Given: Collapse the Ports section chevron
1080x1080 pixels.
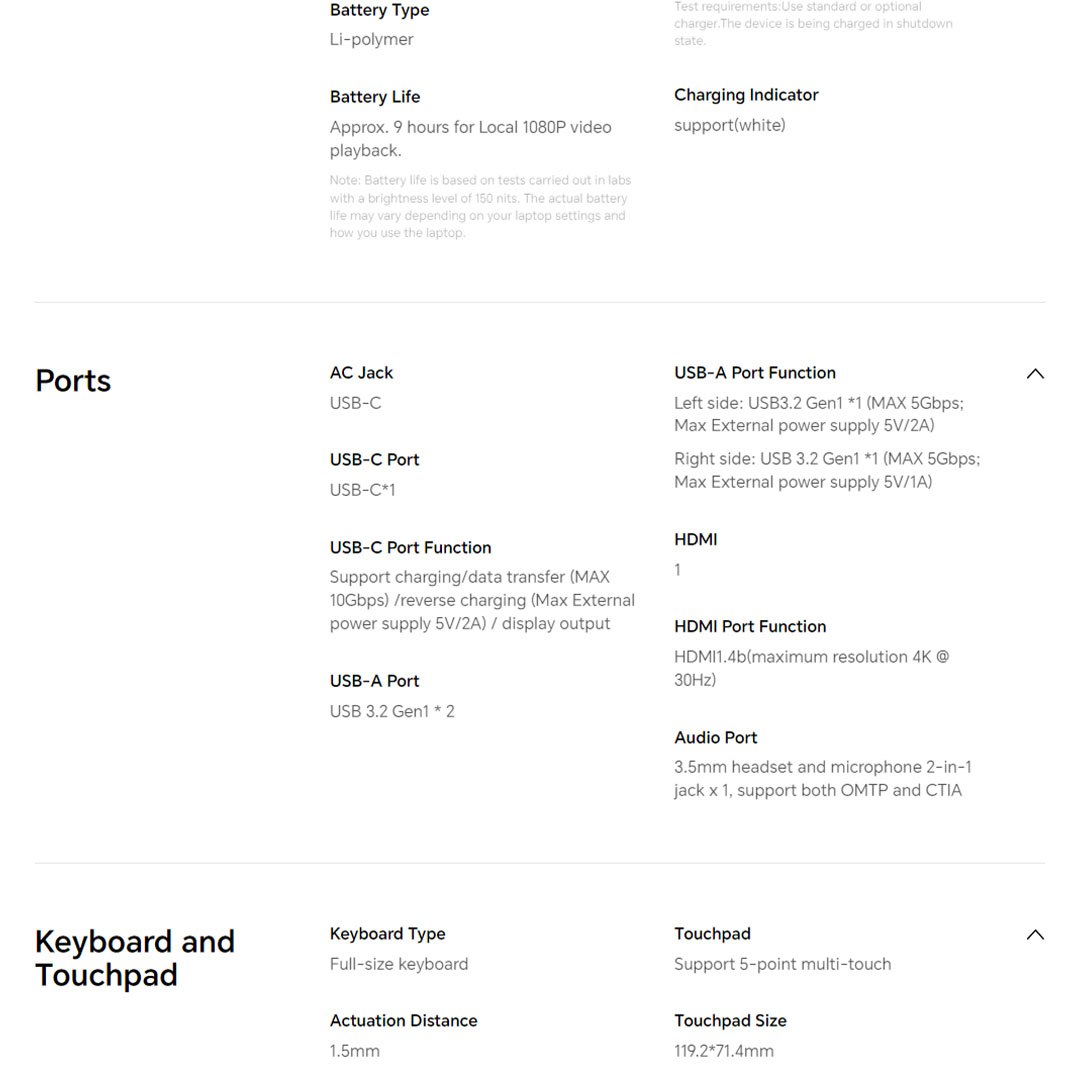Looking at the screenshot, I should tap(1035, 374).
